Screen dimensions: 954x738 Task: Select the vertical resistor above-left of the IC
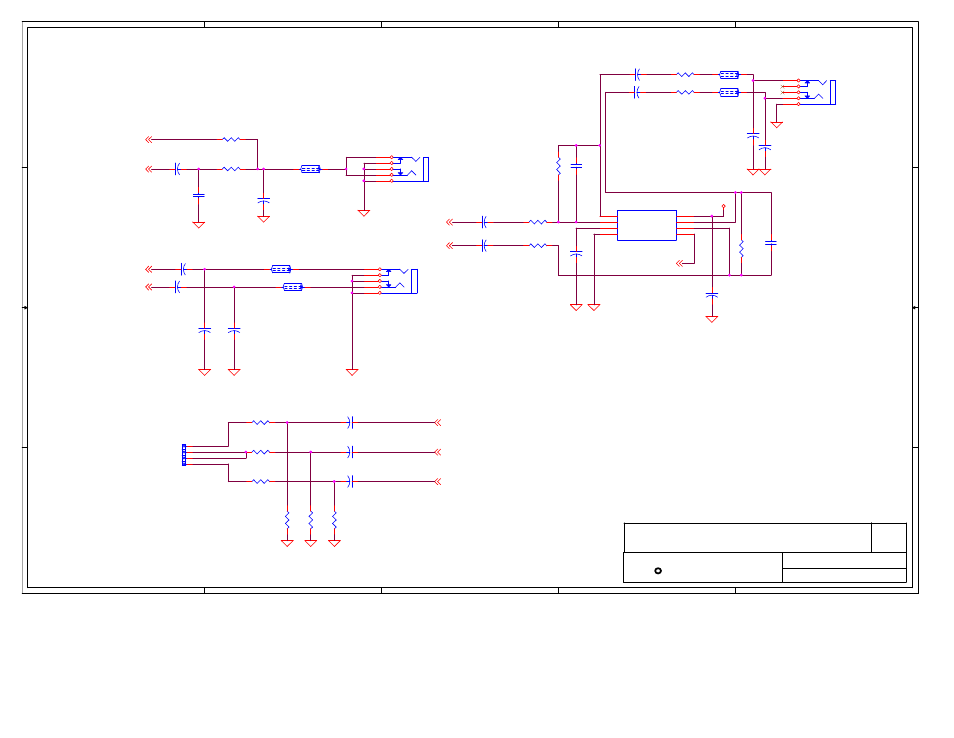click(x=559, y=166)
